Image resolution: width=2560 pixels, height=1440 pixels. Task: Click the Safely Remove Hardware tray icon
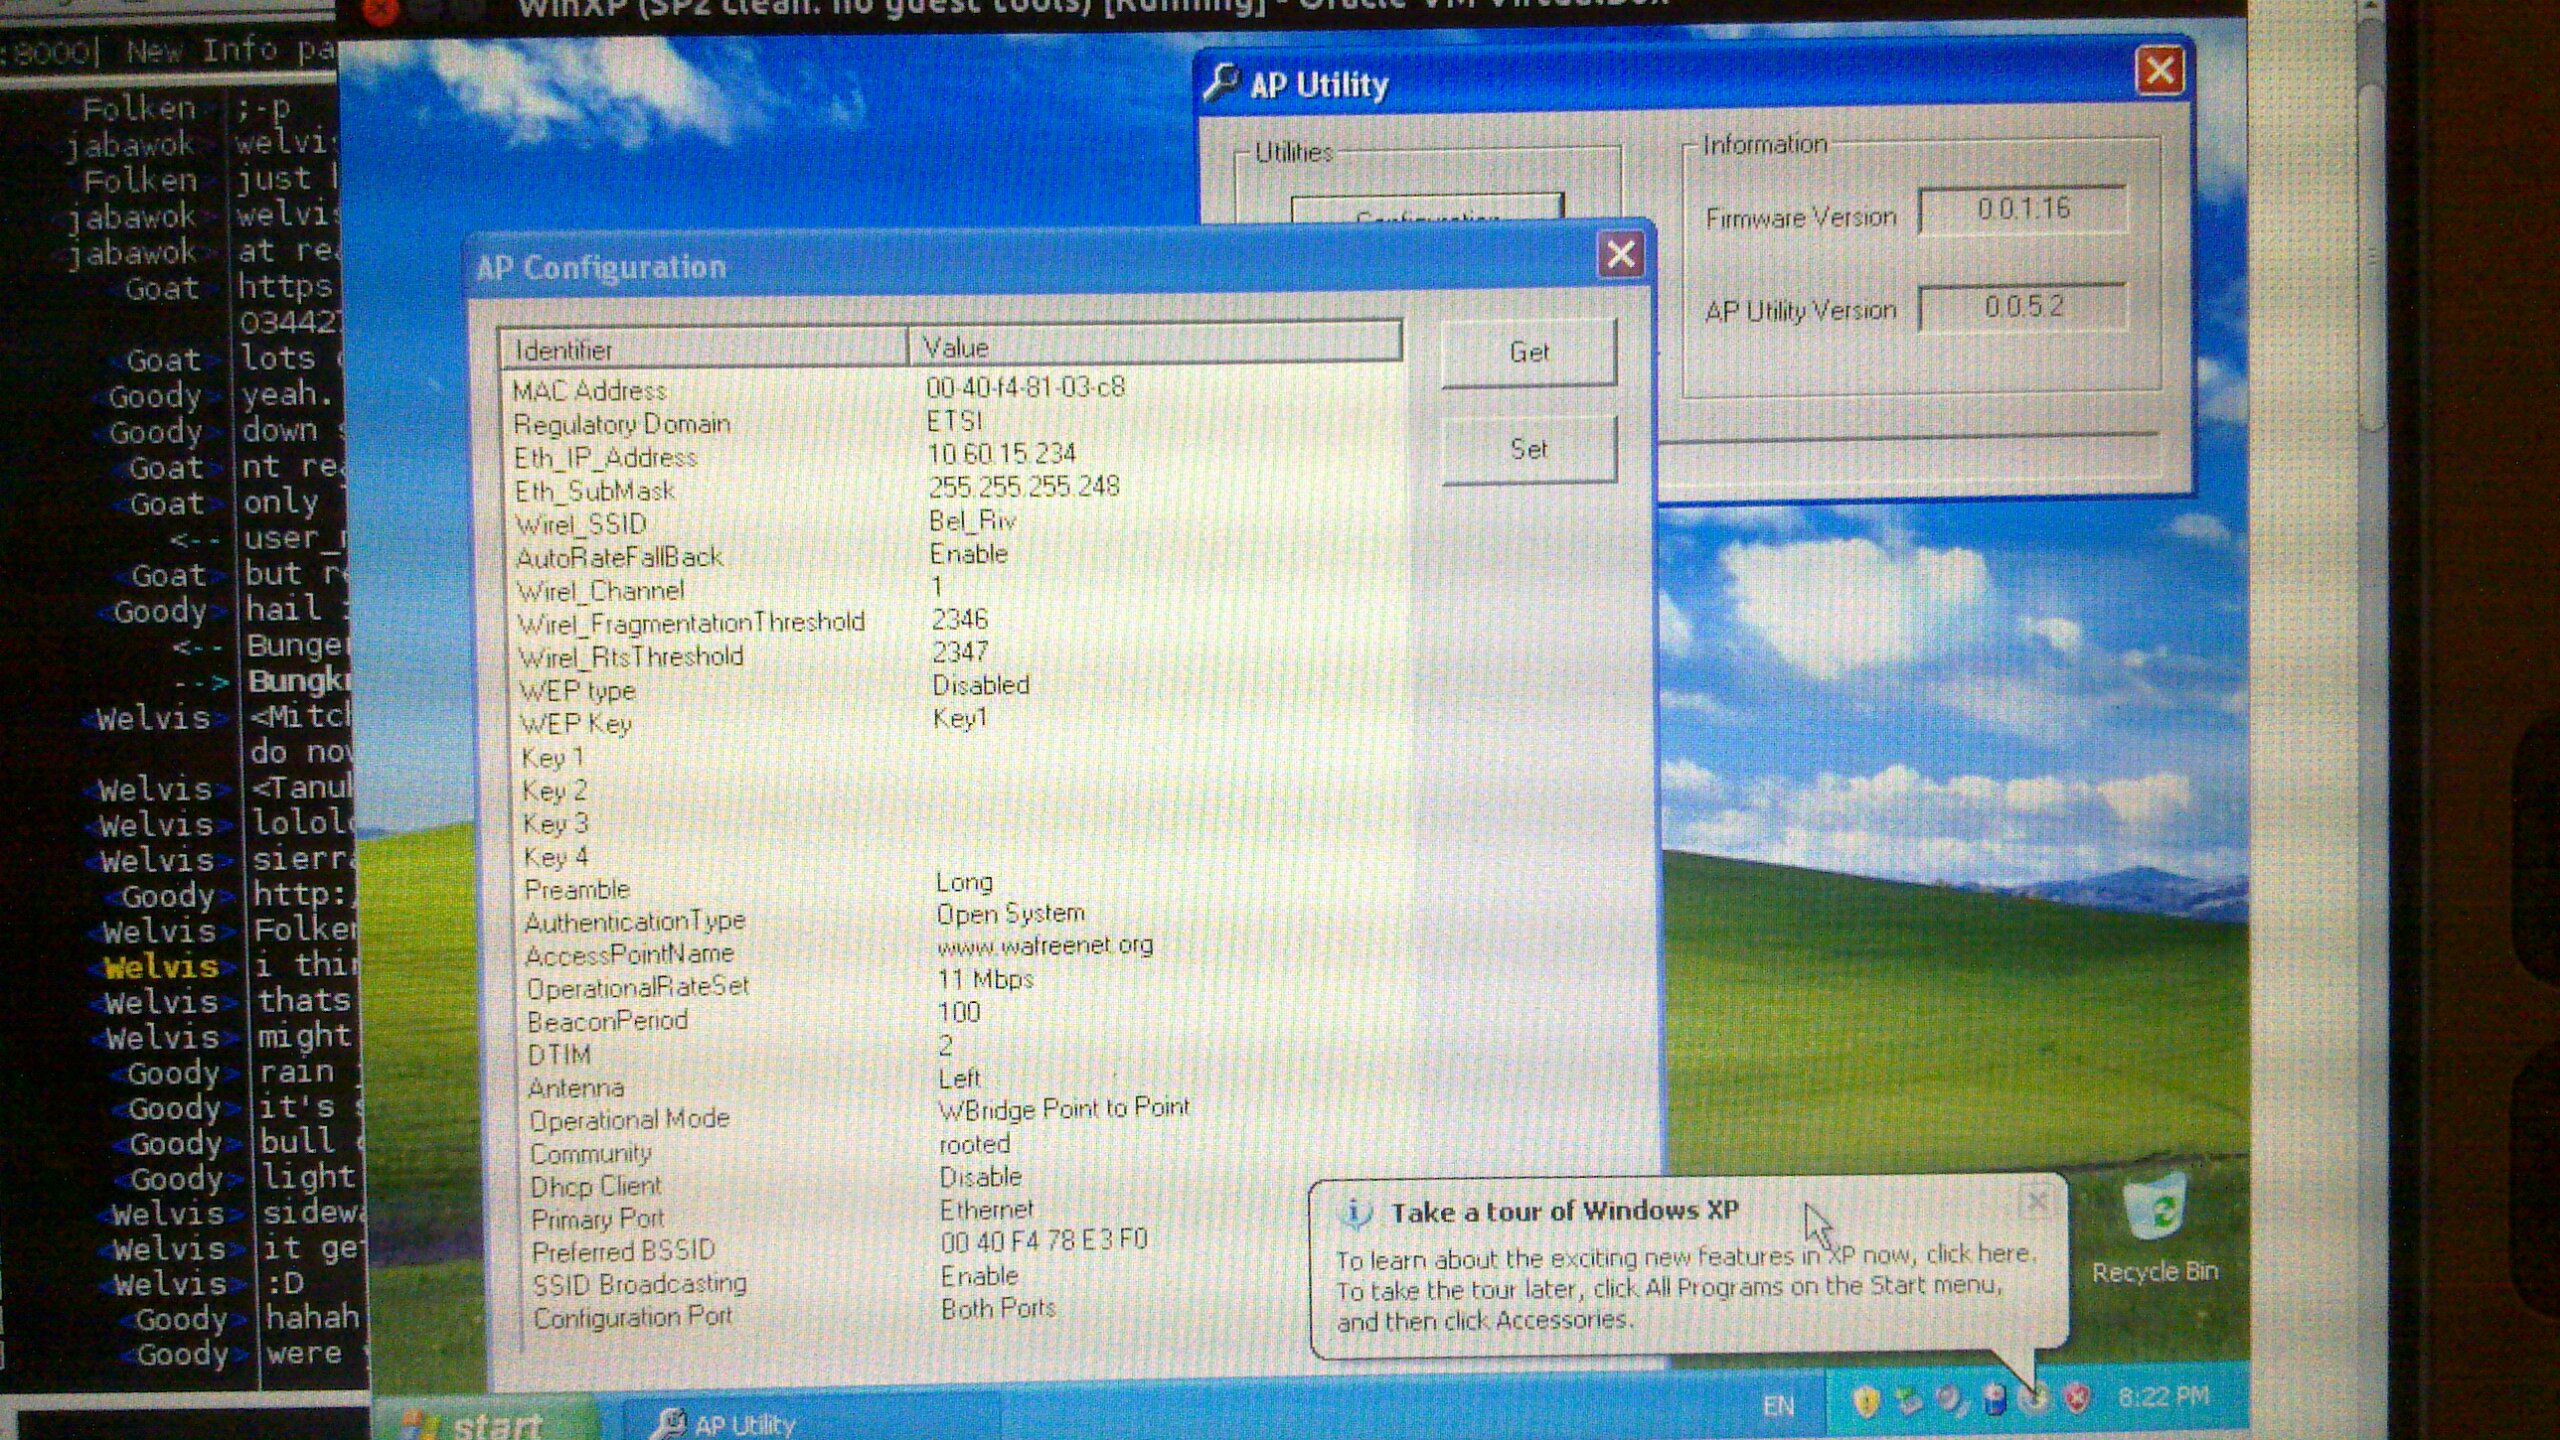tap(1909, 1401)
